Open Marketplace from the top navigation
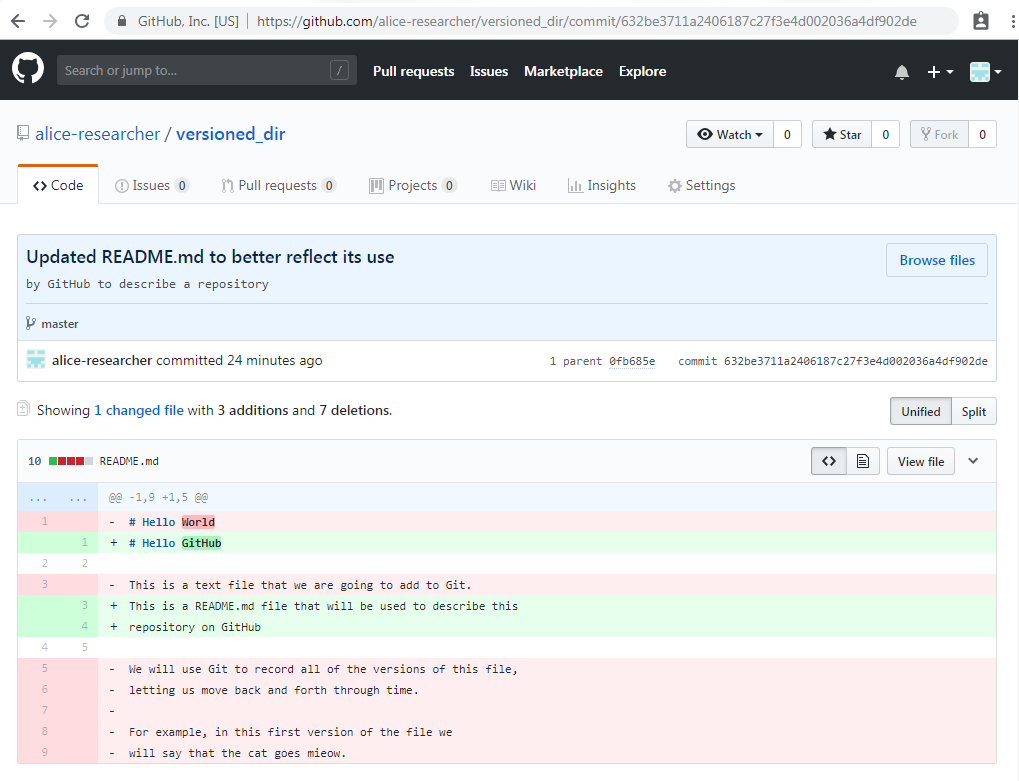 563,71
